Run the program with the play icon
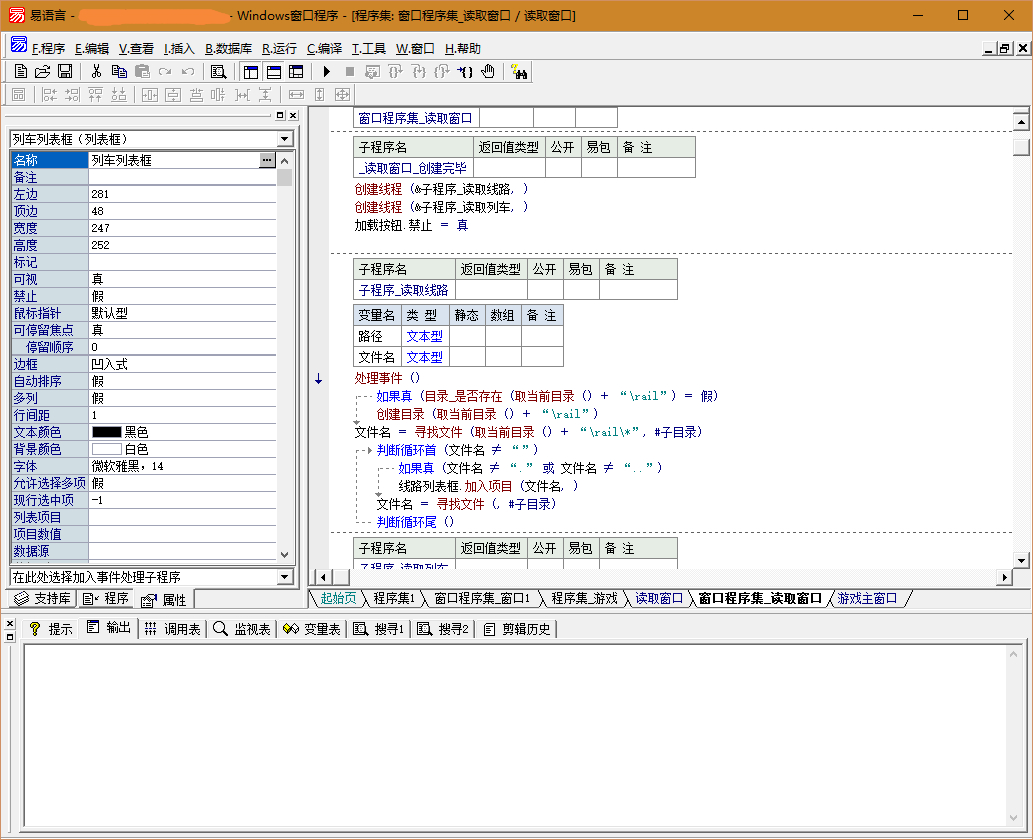Screen dimensions: 1033x840 326,71
